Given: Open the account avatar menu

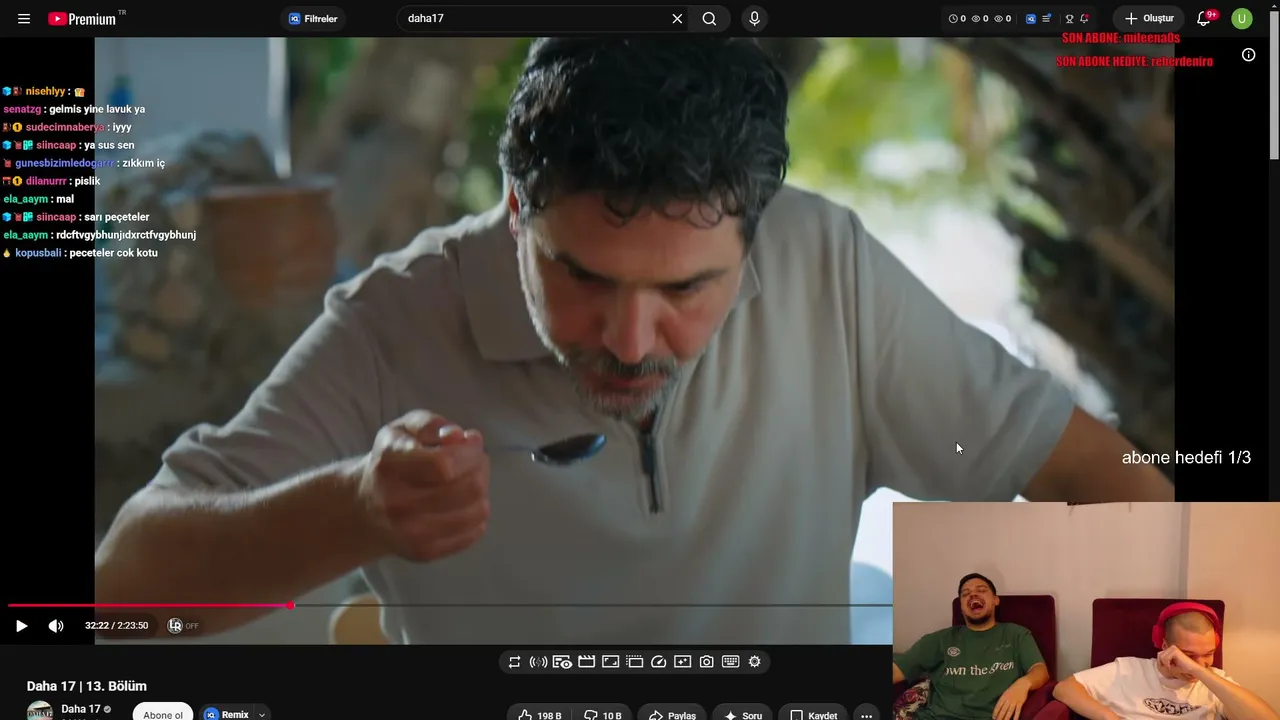Looking at the screenshot, I should click(x=1242, y=19).
